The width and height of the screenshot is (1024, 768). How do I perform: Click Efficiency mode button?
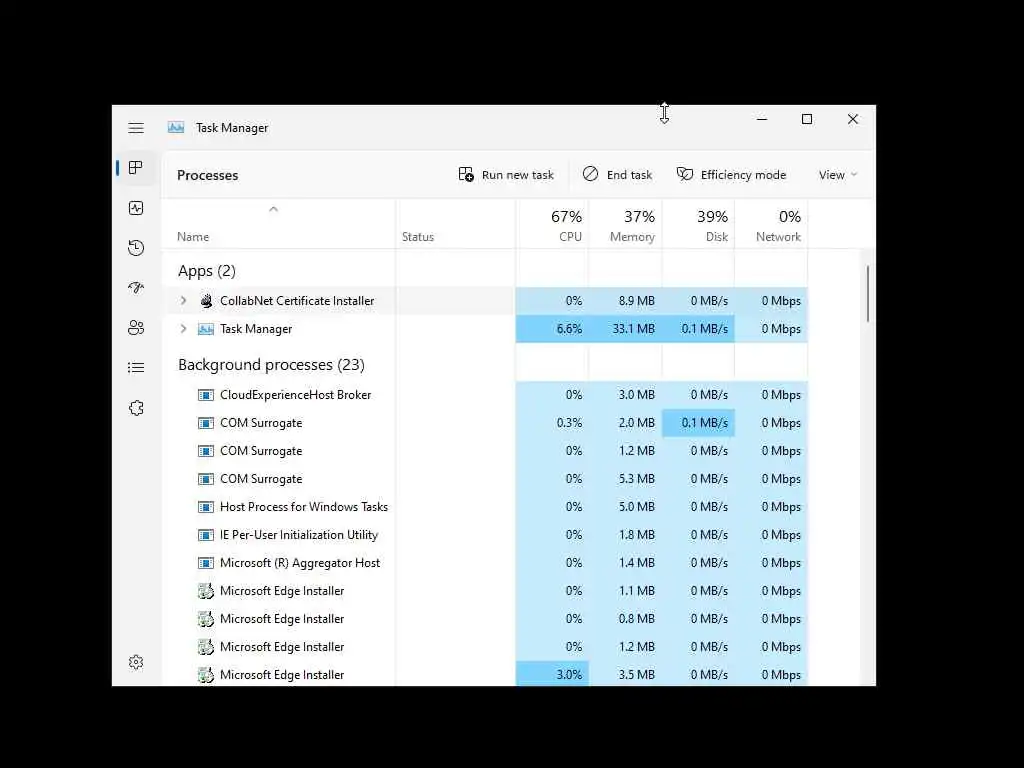point(731,175)
